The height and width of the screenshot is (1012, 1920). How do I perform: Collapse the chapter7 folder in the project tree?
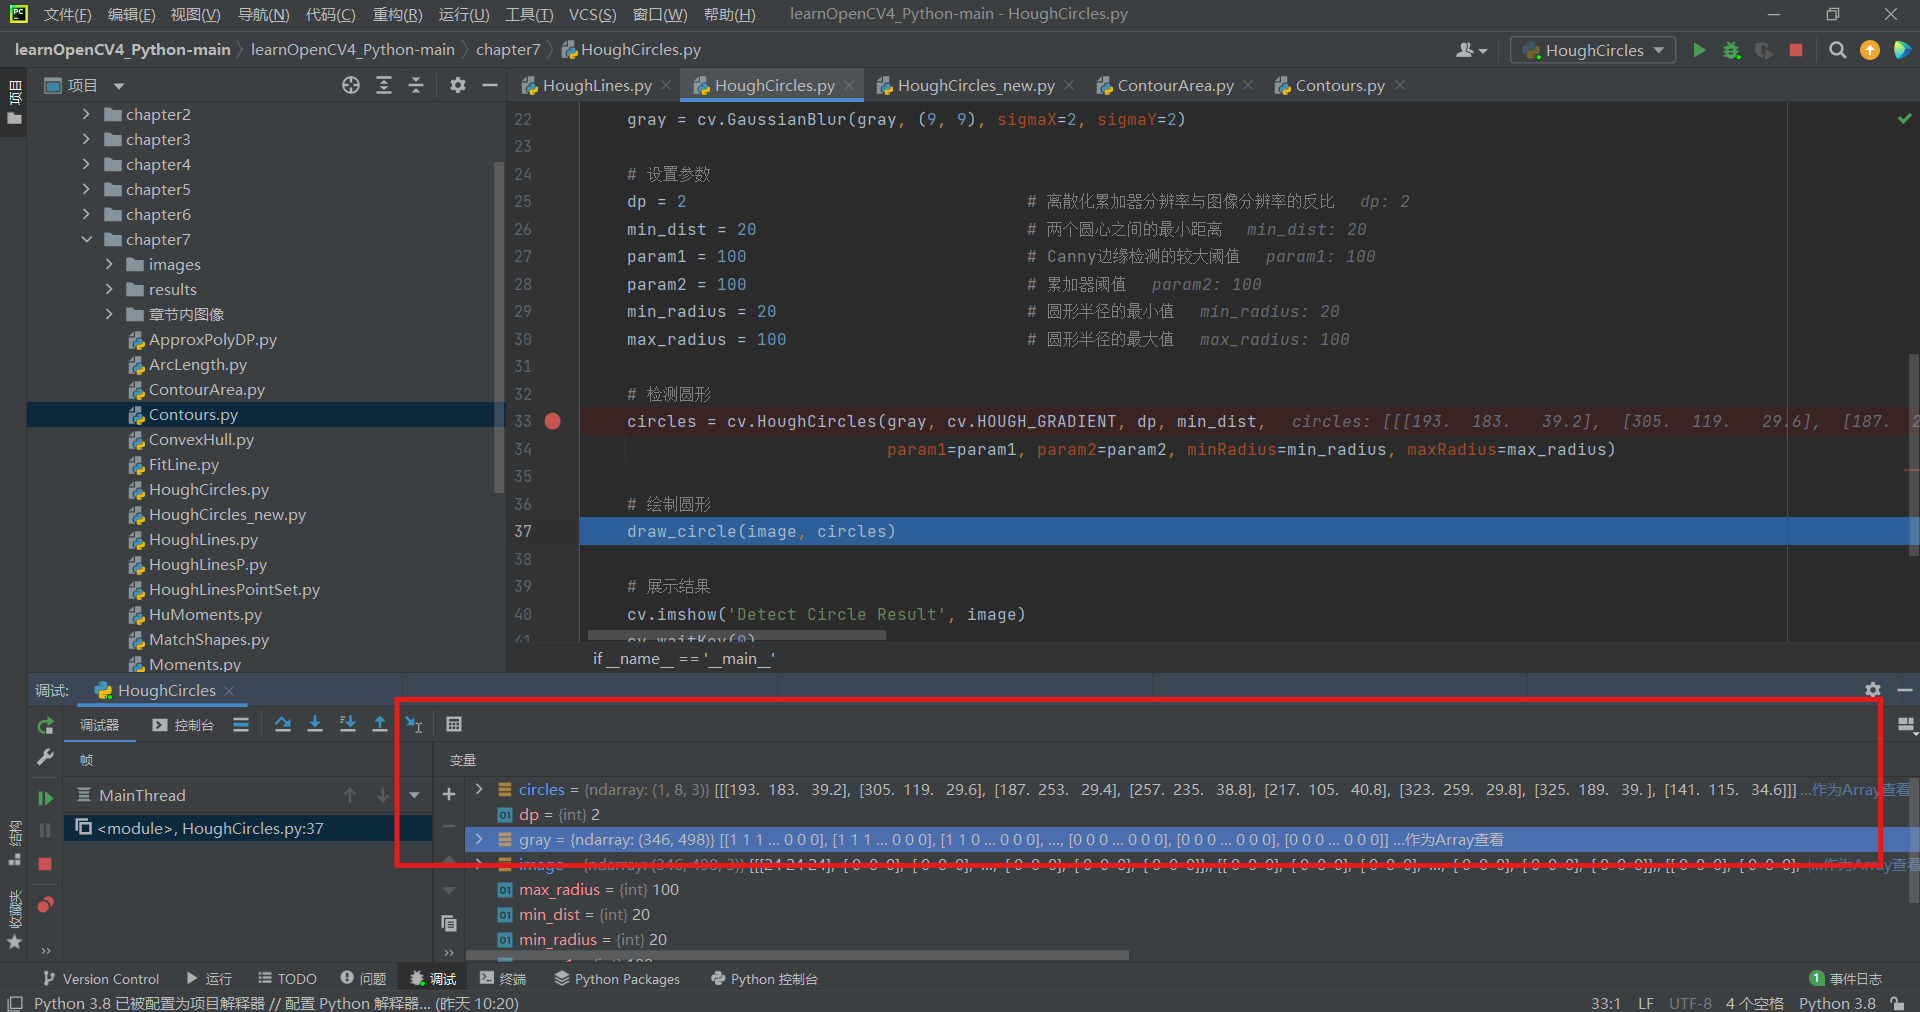(x=88, y=239)
